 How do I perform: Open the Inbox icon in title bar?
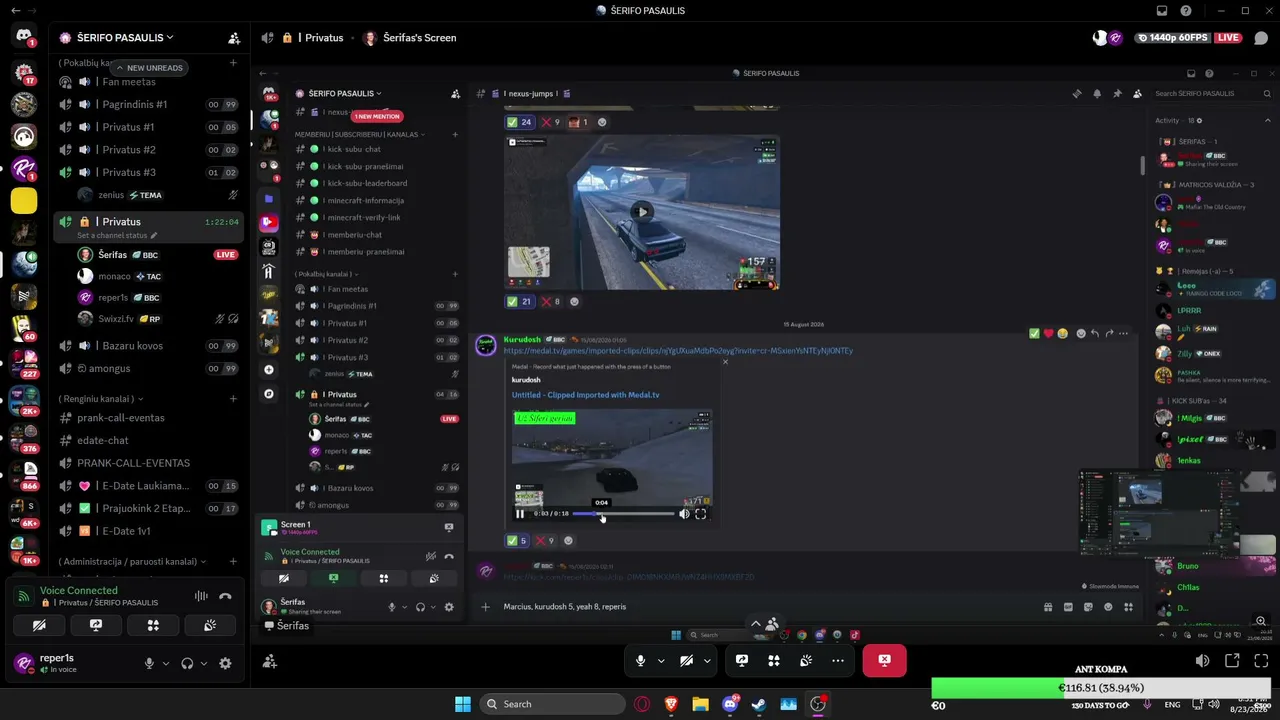coord(1162,10)
